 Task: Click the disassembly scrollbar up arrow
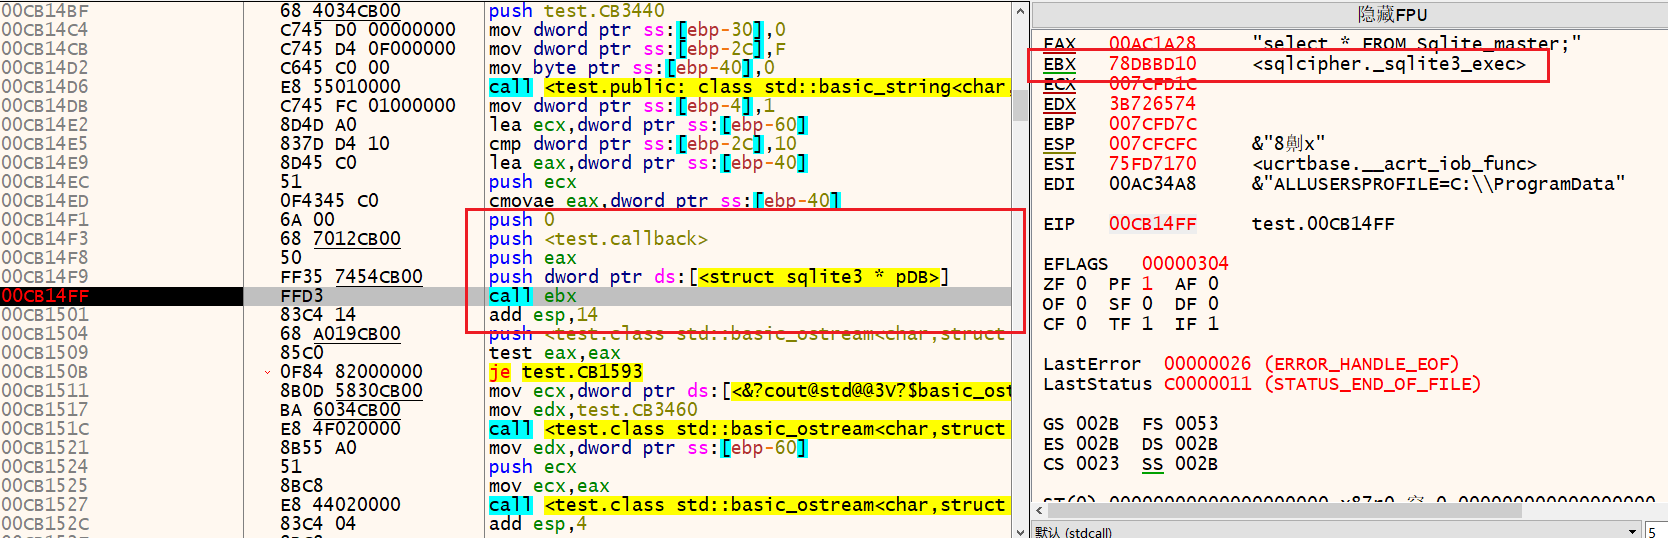point(1021,11)
